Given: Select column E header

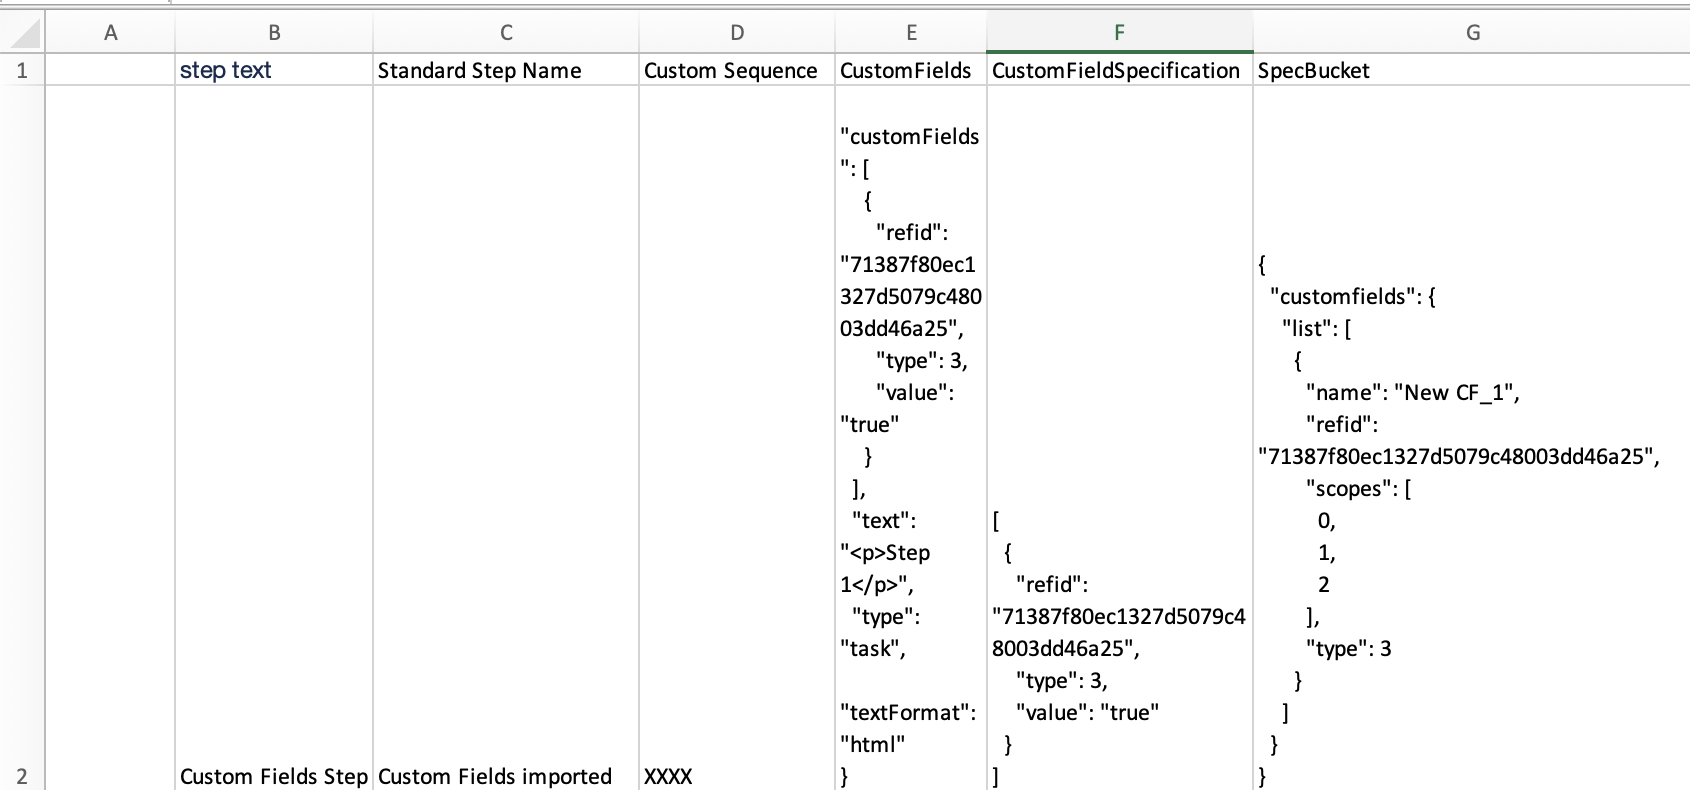Looking at the screenshot, I should (911, 33).
